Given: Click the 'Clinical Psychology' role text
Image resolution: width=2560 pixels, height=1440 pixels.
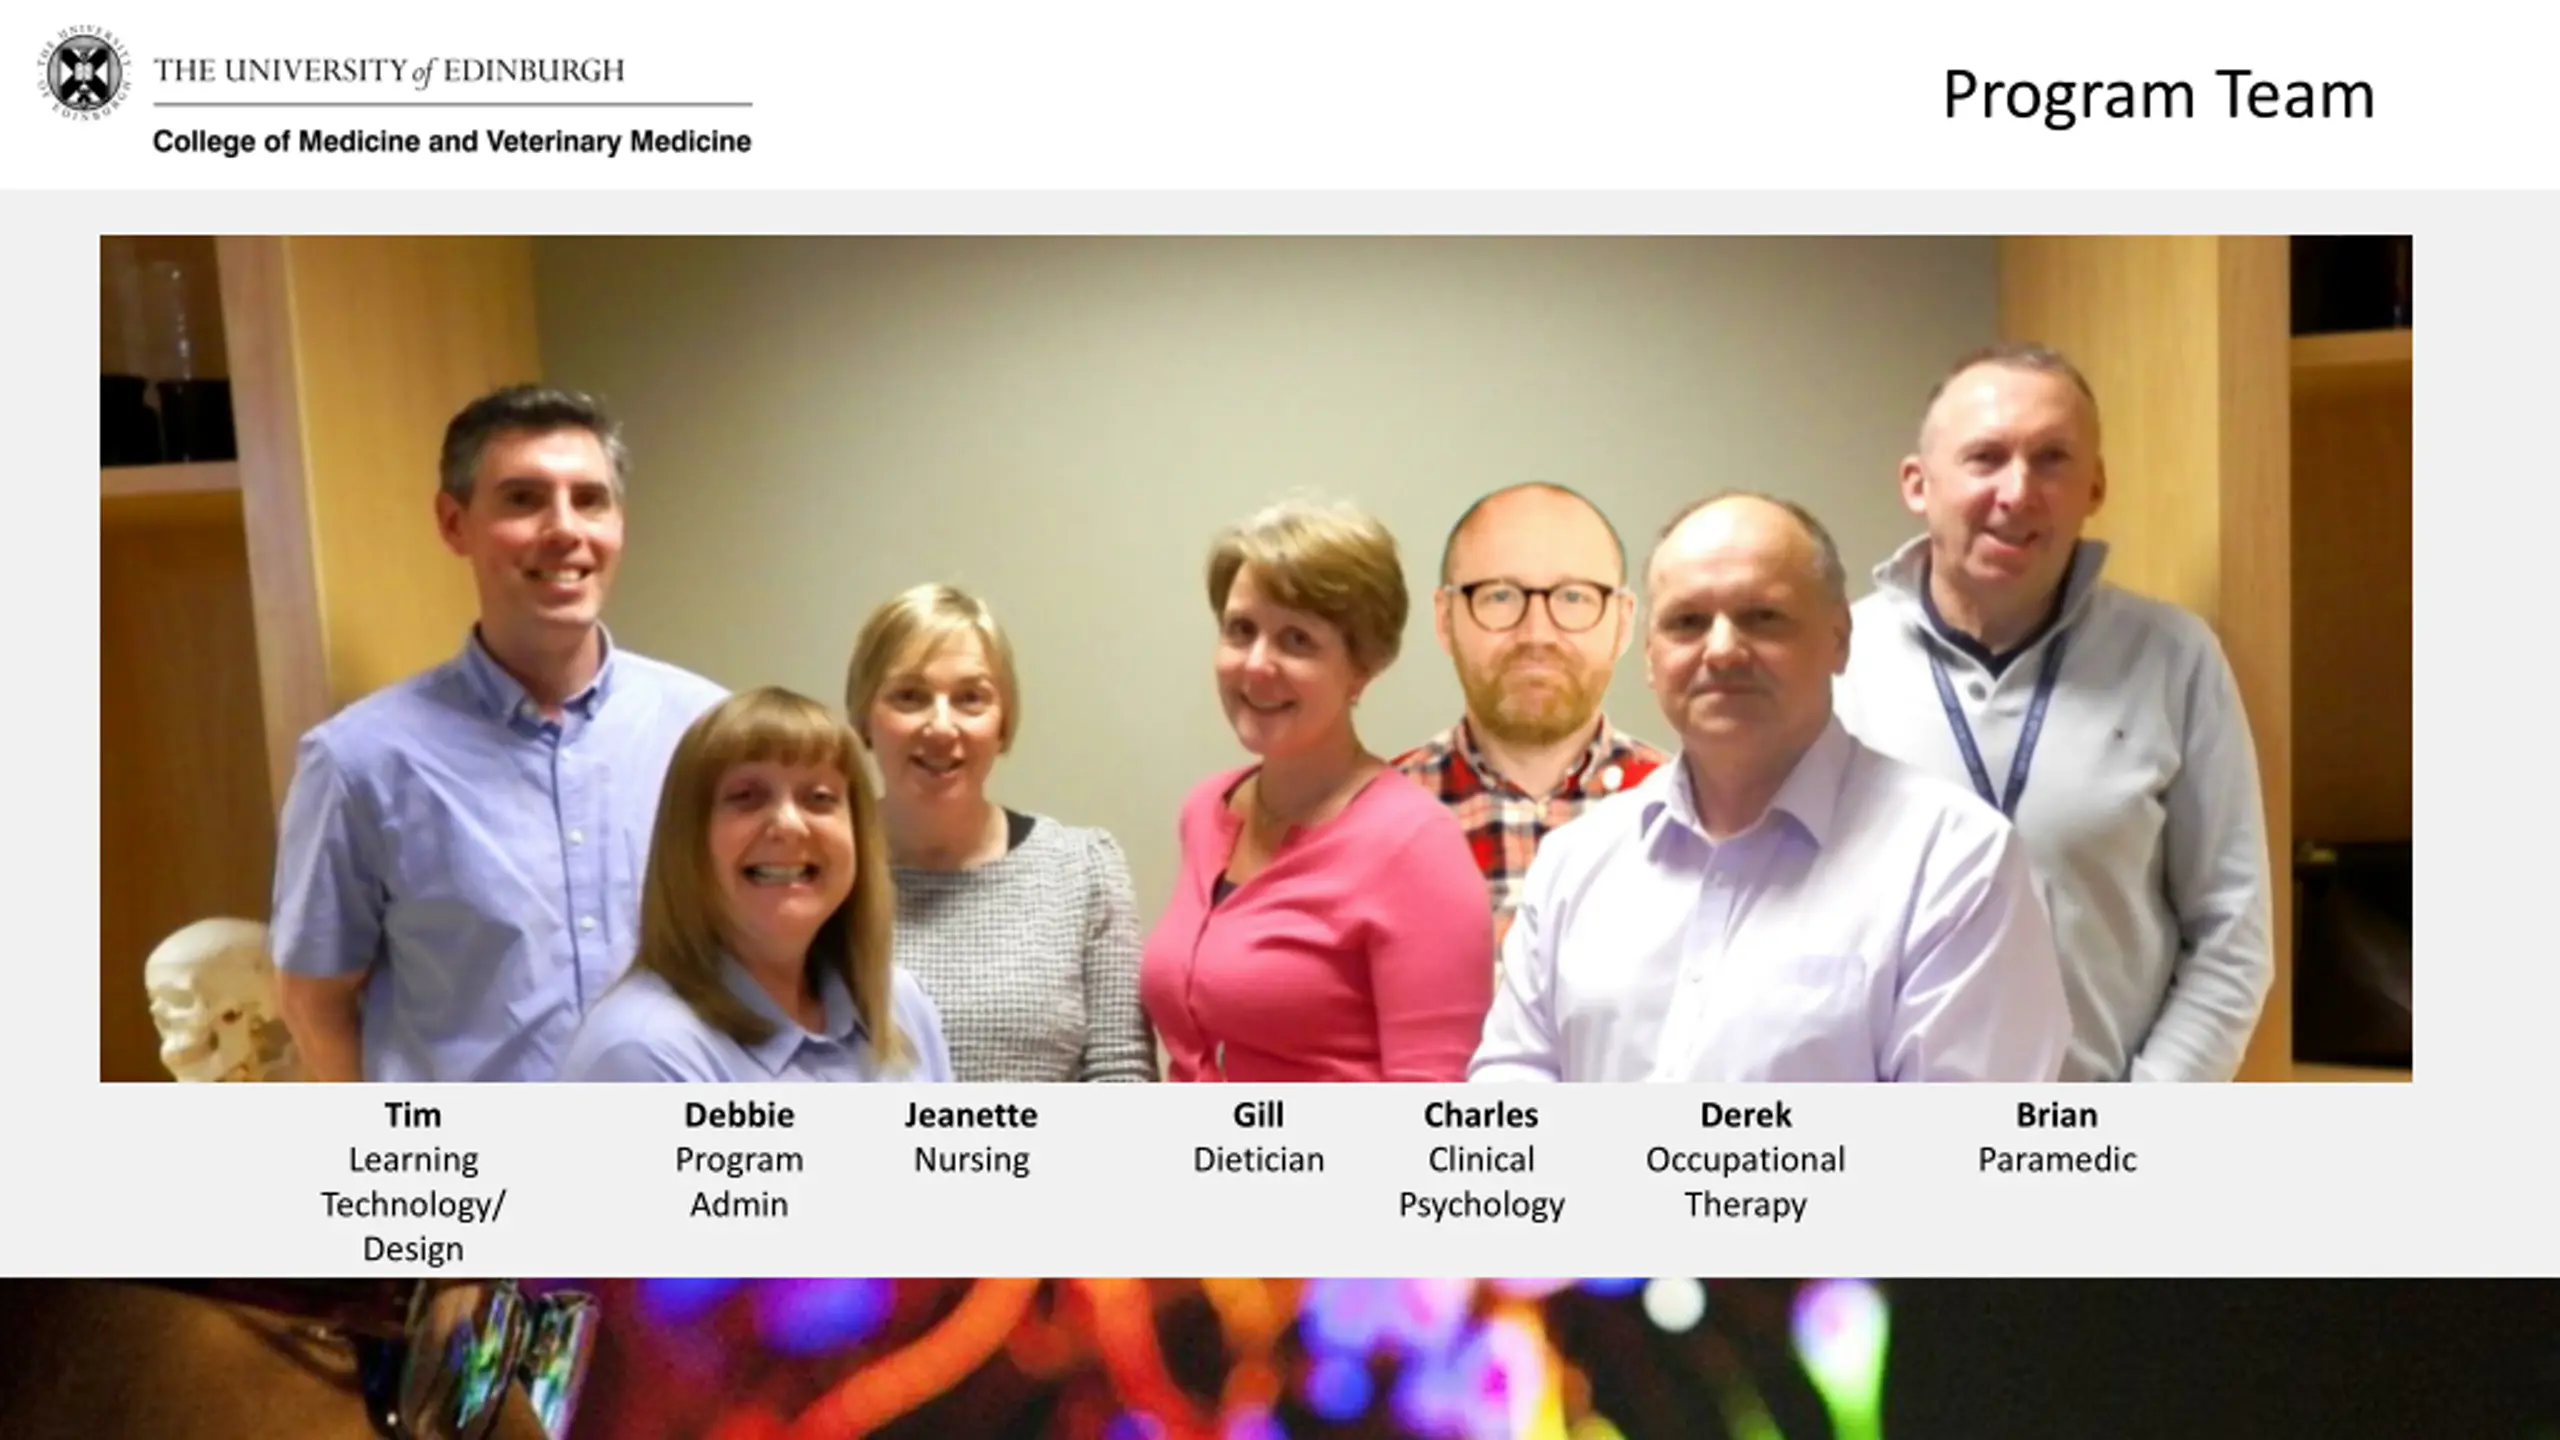Looking at the screenshot, I should (1481, 1182).
